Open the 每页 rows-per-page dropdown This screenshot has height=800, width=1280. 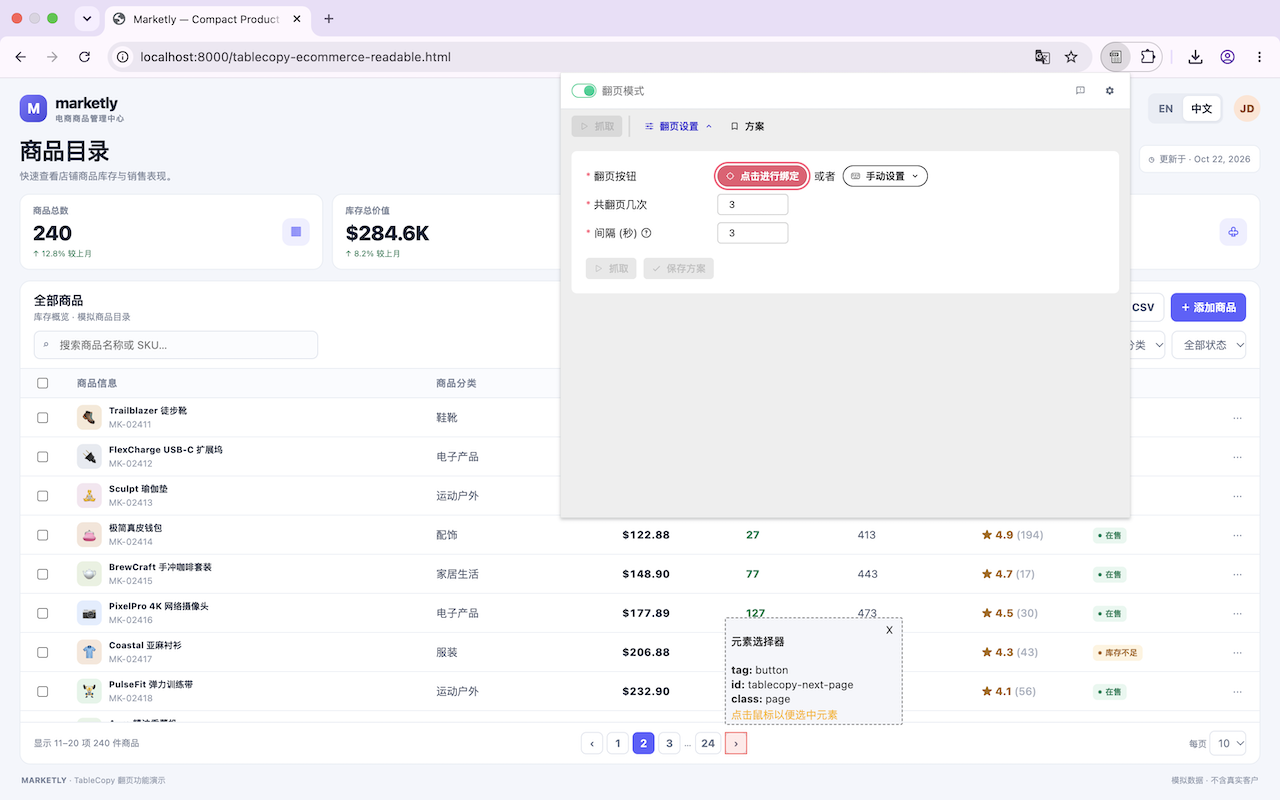coord(1228,743)
